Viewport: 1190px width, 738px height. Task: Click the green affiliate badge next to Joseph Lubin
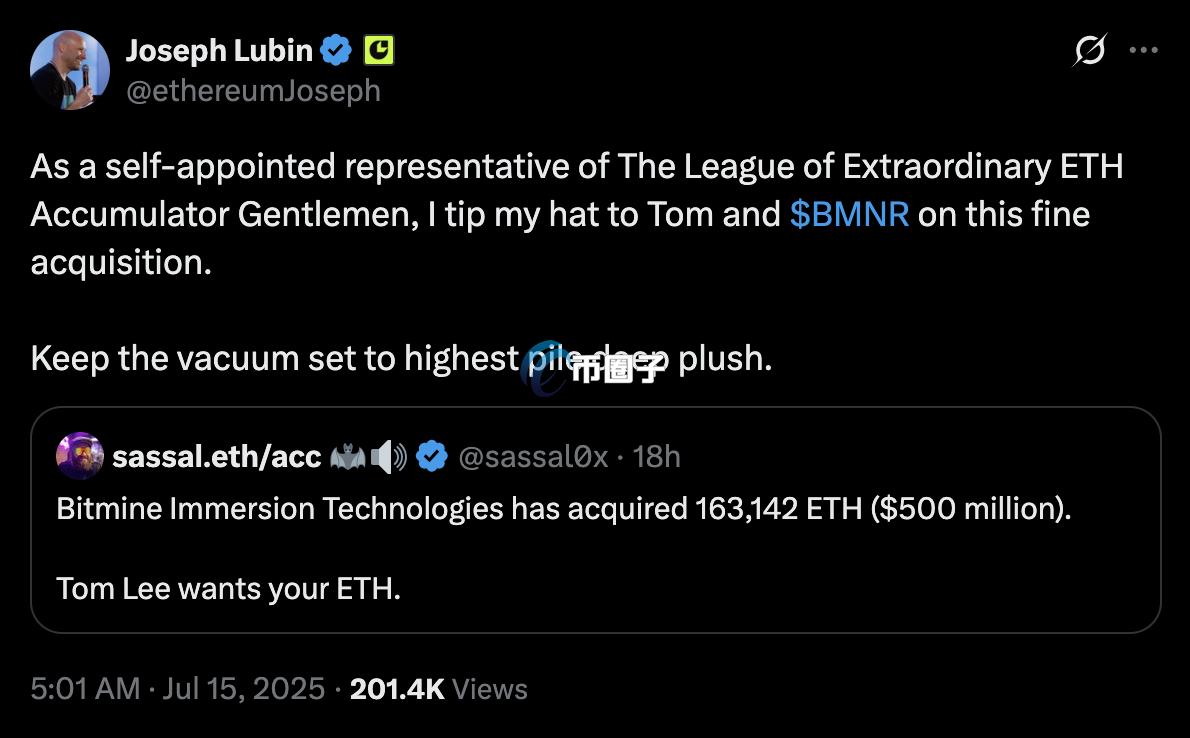(378, 50)
